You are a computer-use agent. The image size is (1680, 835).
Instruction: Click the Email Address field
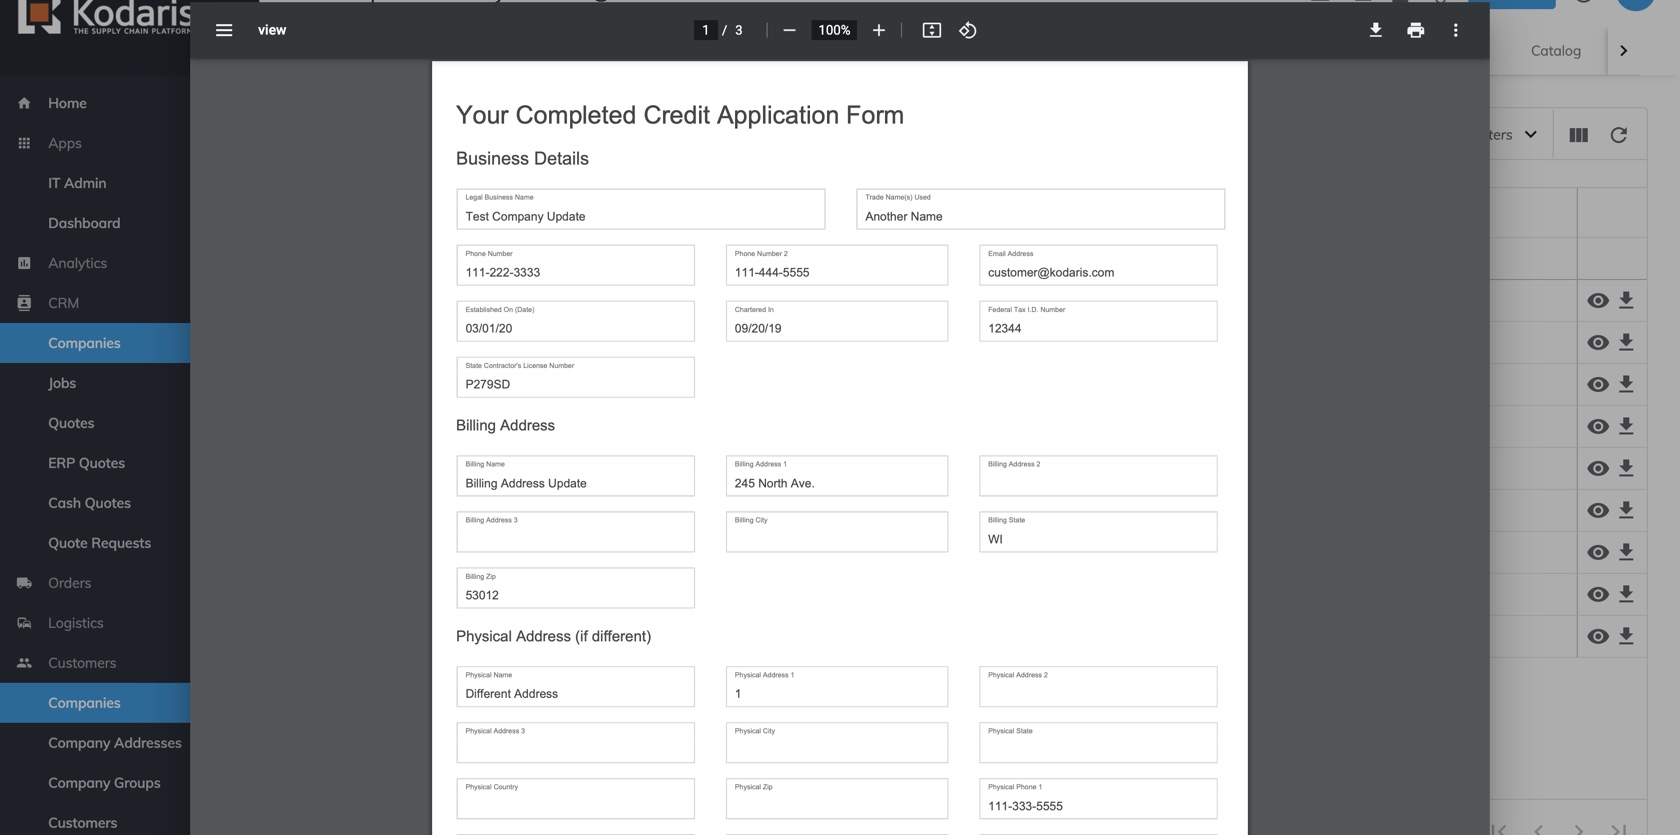(1098, 265)
